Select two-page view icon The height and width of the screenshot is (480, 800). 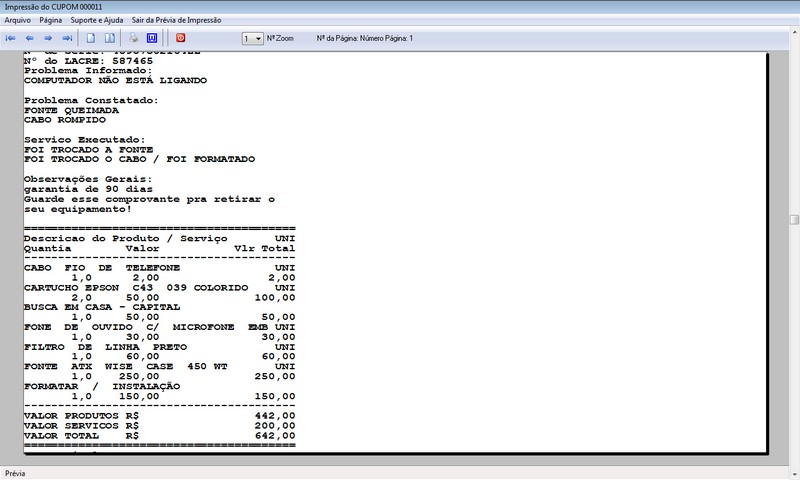[110, 38]
